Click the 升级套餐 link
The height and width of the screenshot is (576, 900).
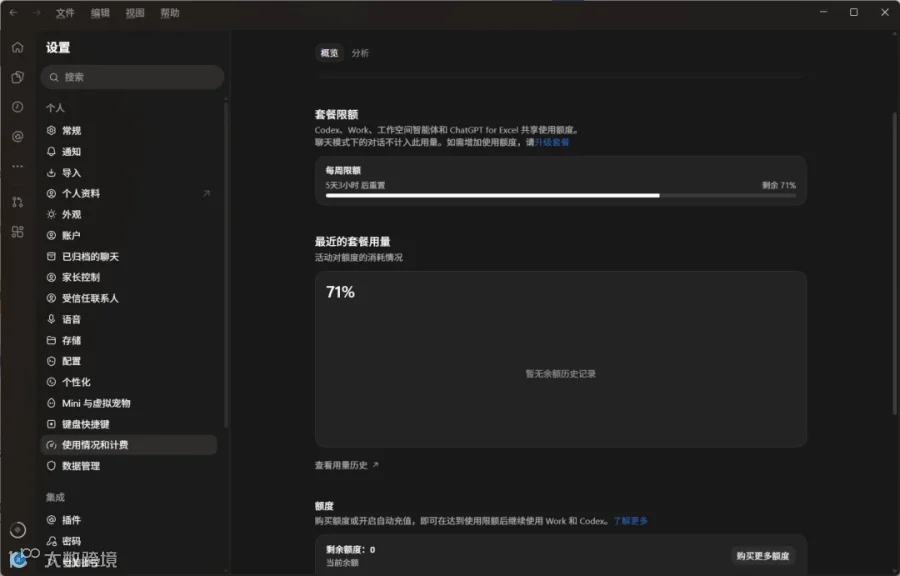click(552, 142)
